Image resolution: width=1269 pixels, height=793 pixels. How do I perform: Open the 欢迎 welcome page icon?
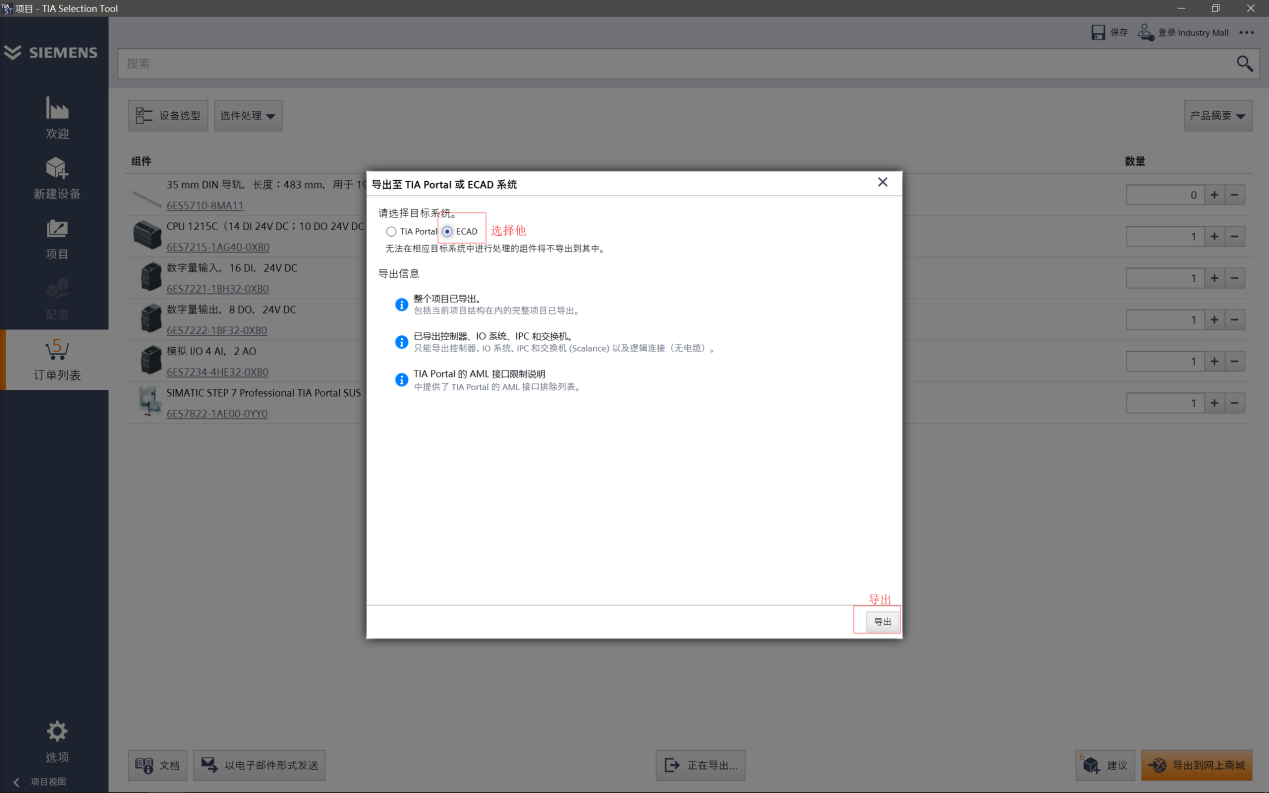(57, 108)
